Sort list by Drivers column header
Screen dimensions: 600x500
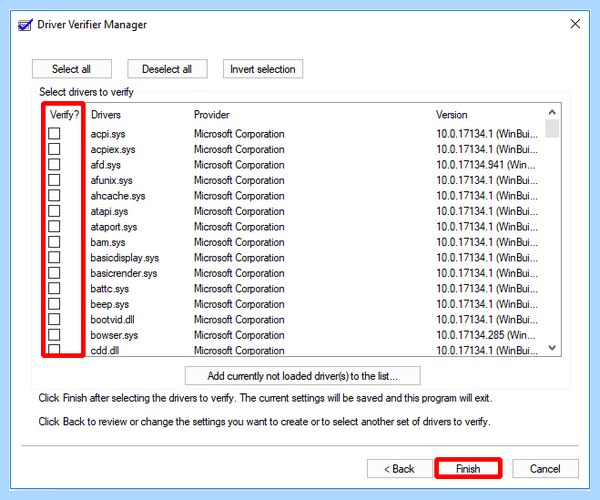pos(106,115)
